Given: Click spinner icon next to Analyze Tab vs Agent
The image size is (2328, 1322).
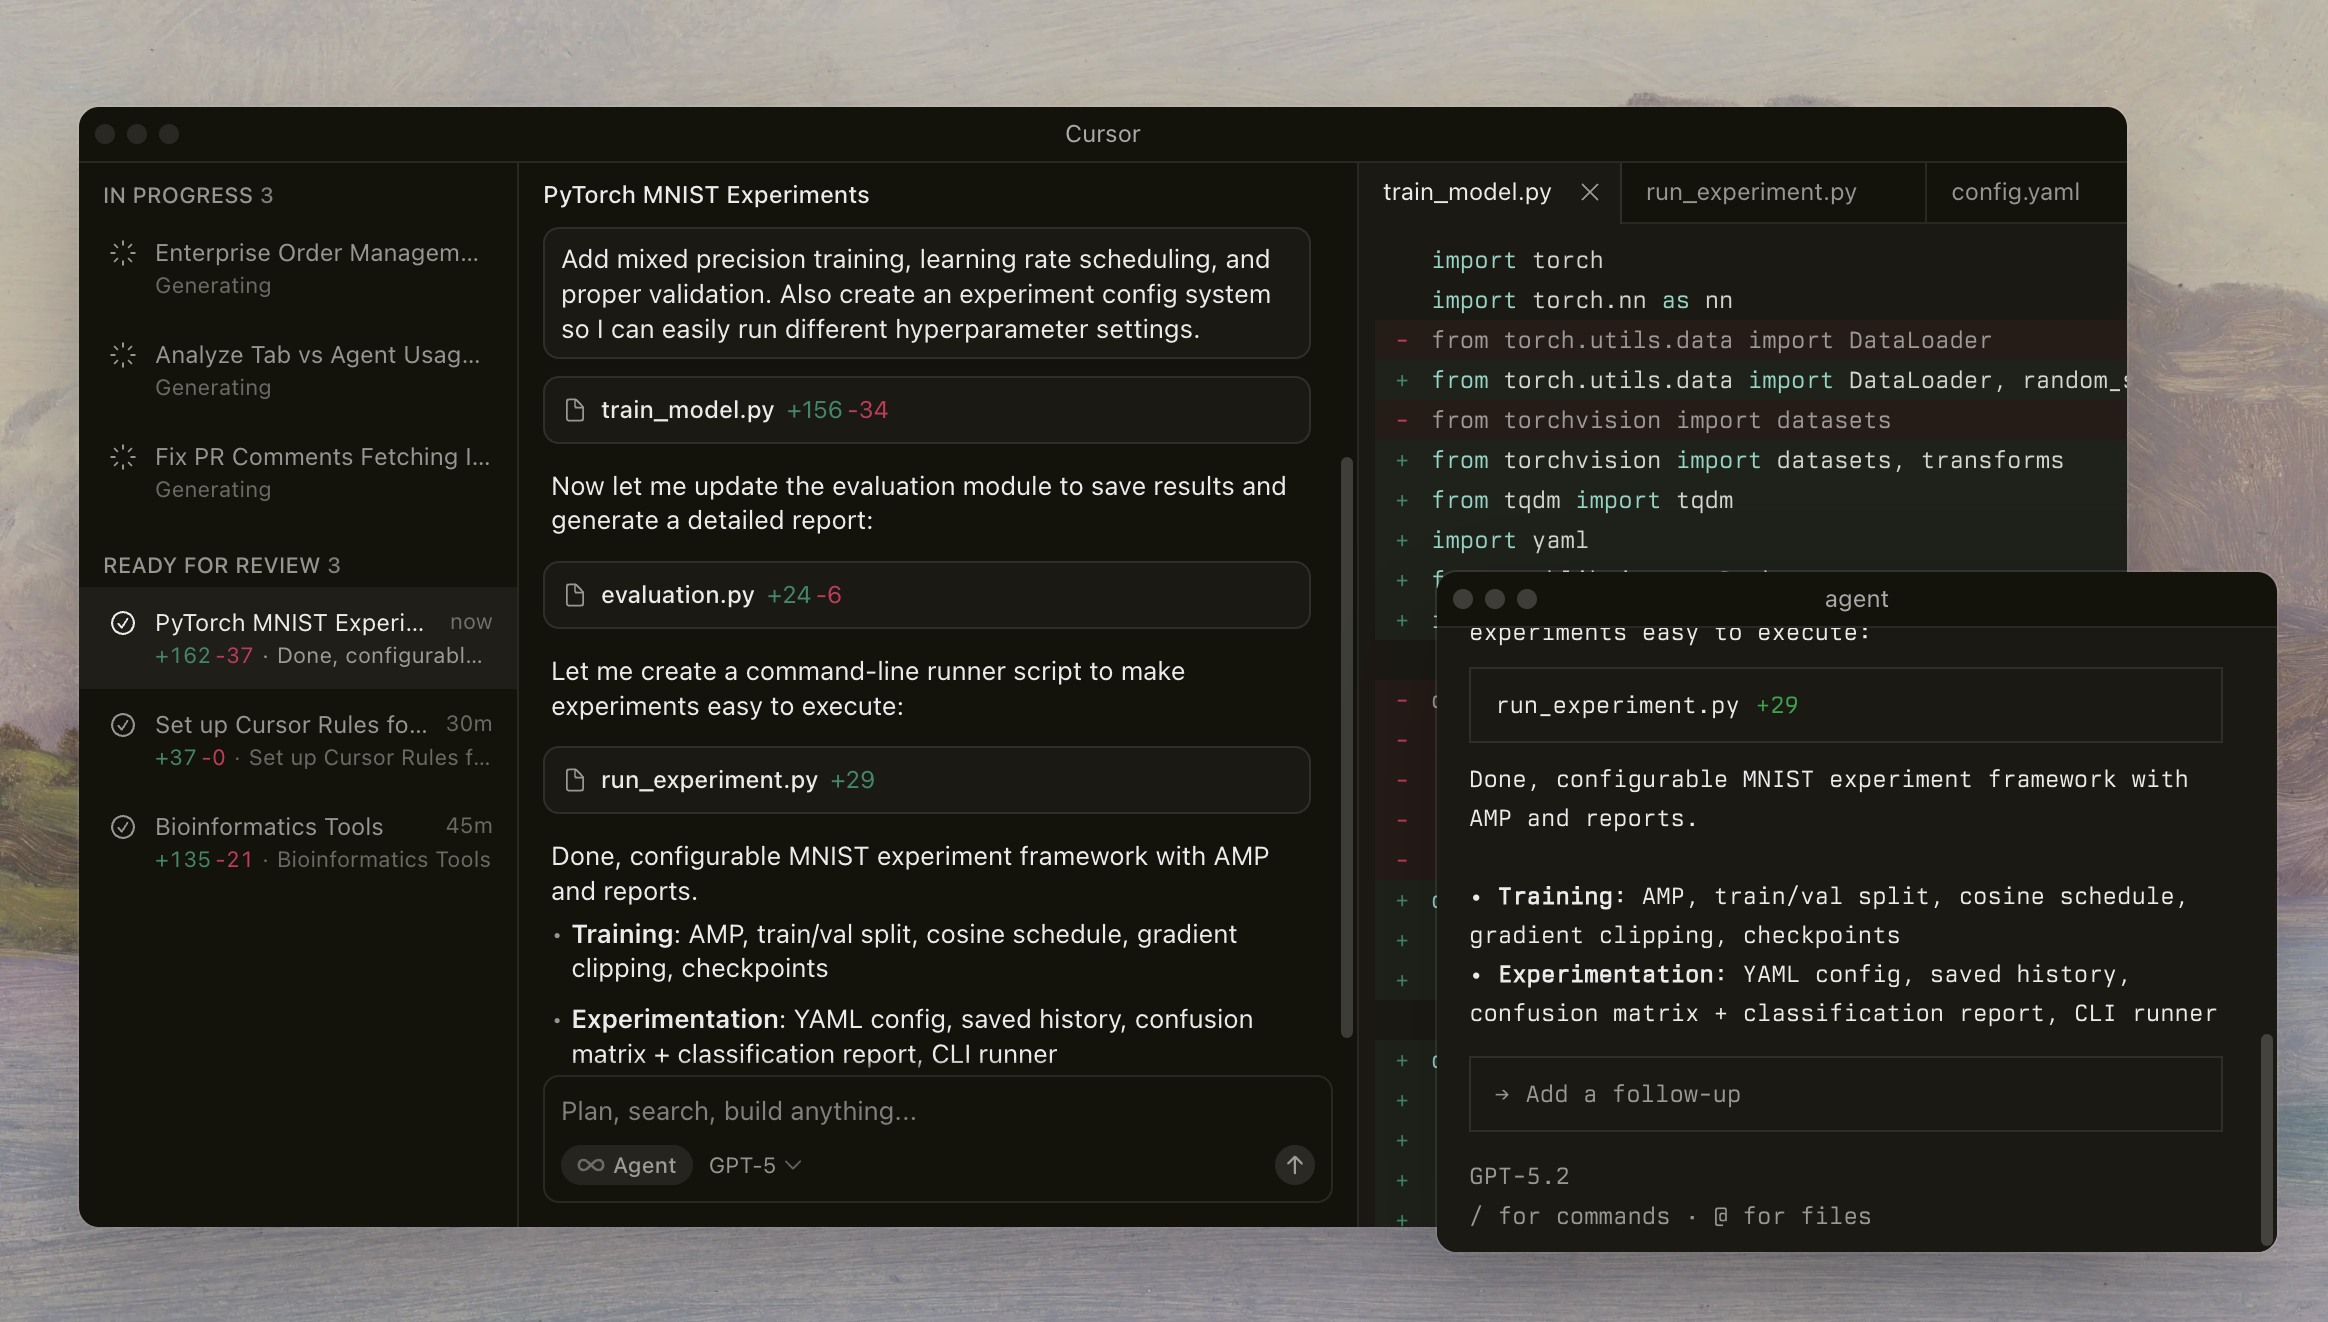Looking at the screenshot, I should tap(123, 355).
